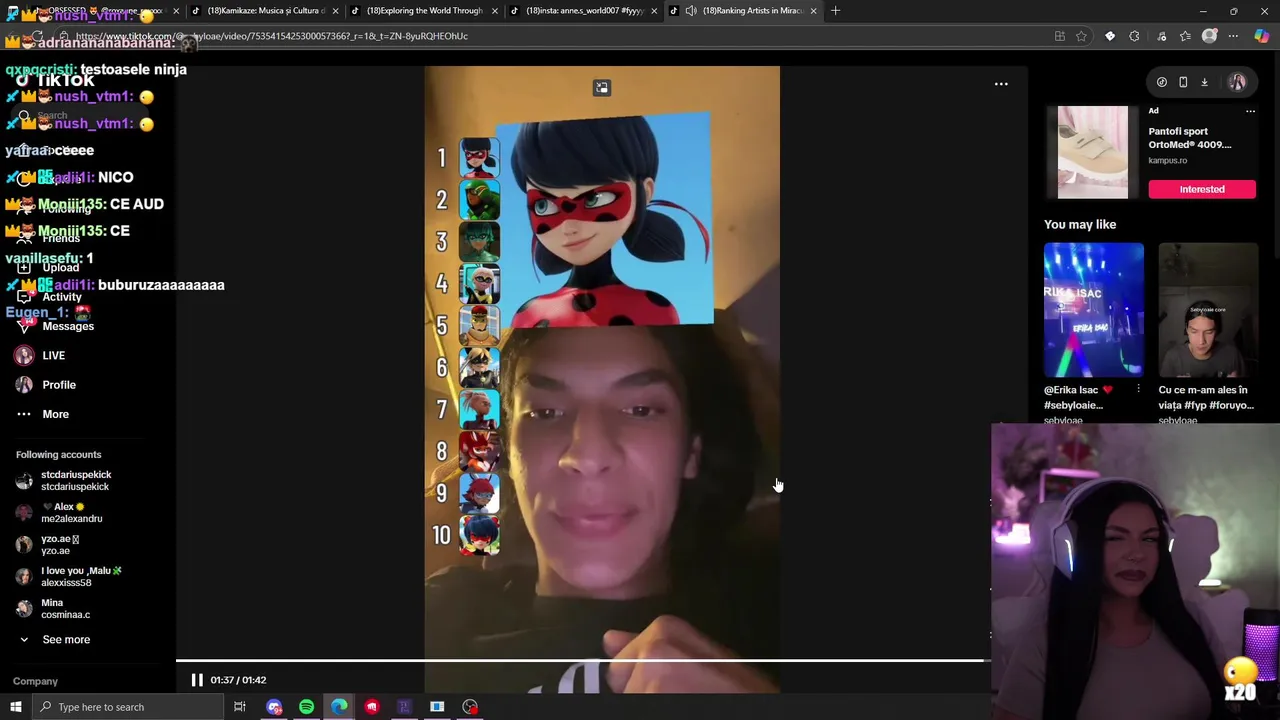Open Microsoft Edge on taskbar

tap(339, 707)
